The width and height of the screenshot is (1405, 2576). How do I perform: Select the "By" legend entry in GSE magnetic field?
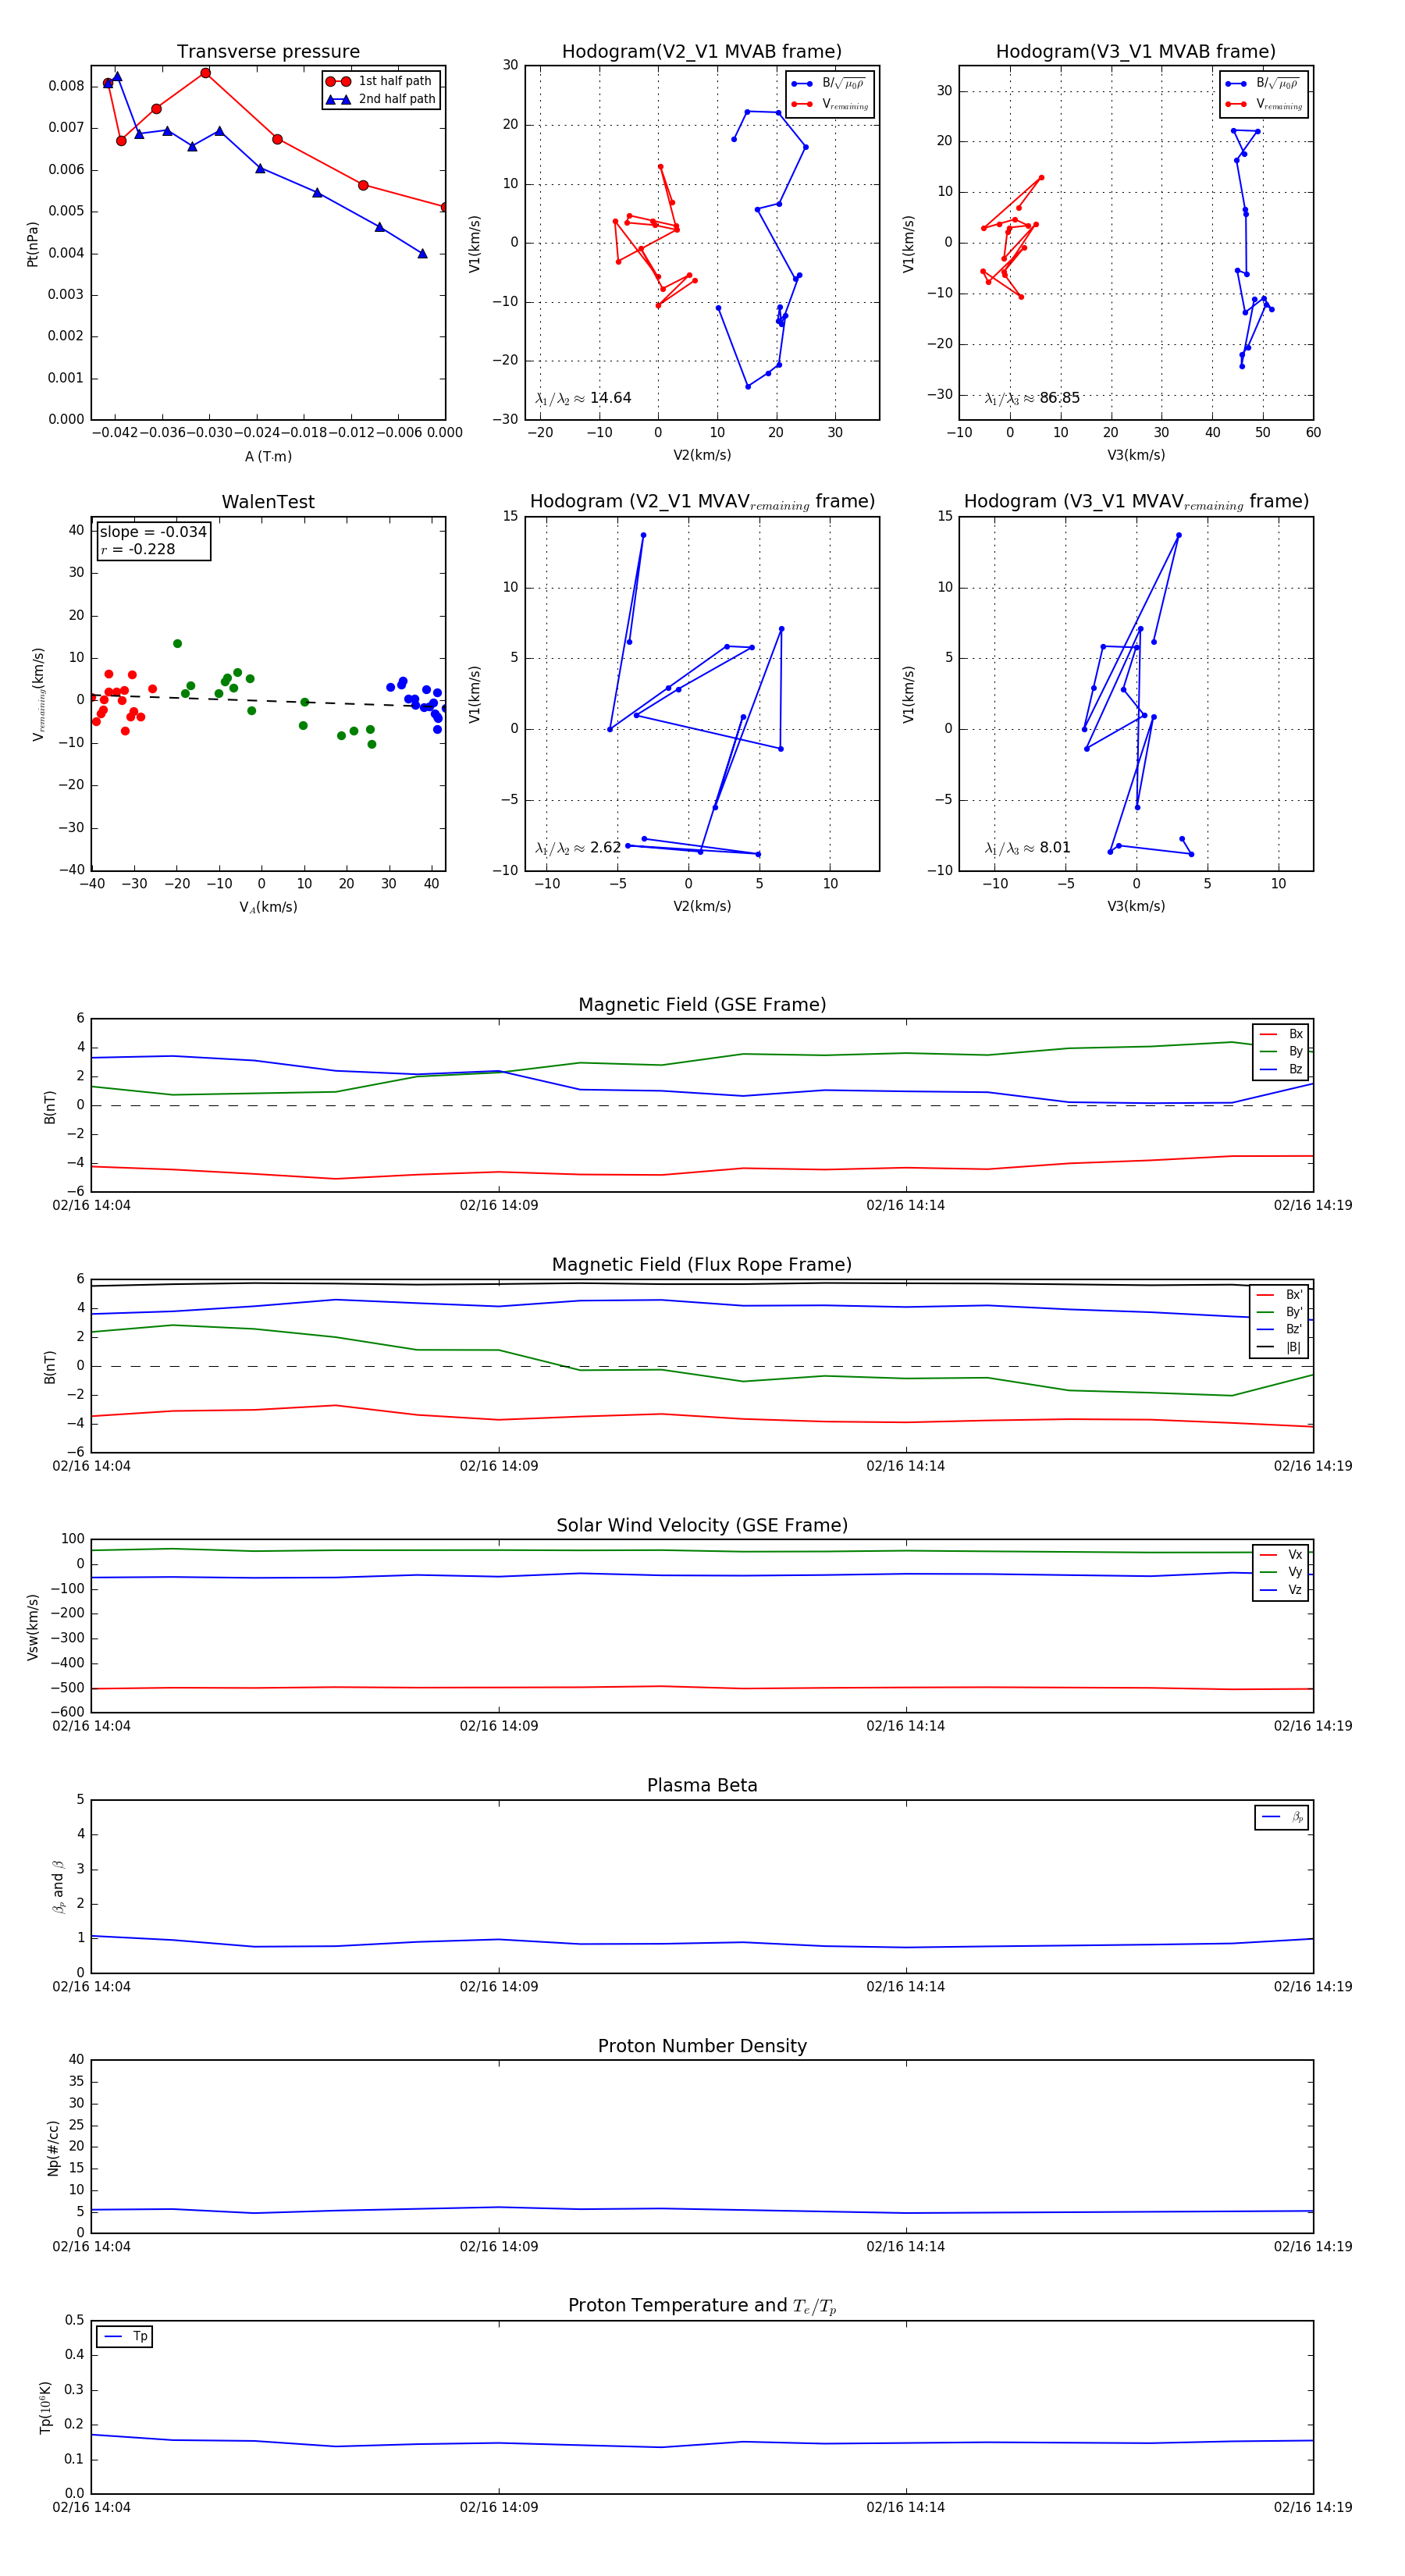[x=1281, y=1051]
